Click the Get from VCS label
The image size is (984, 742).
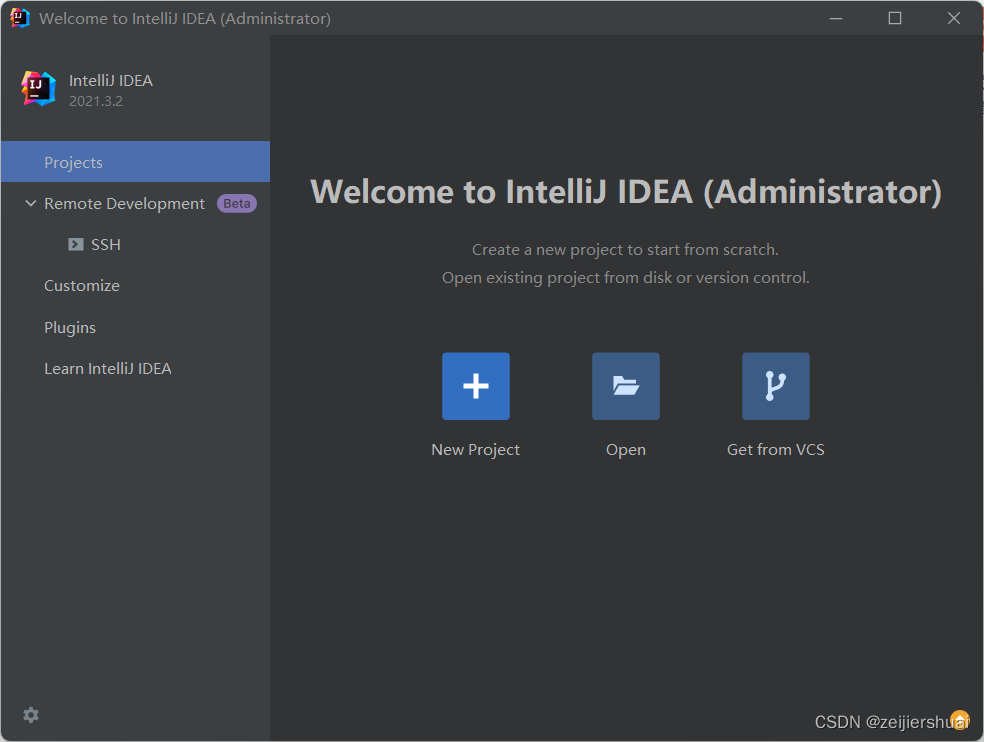pos(776,450)
